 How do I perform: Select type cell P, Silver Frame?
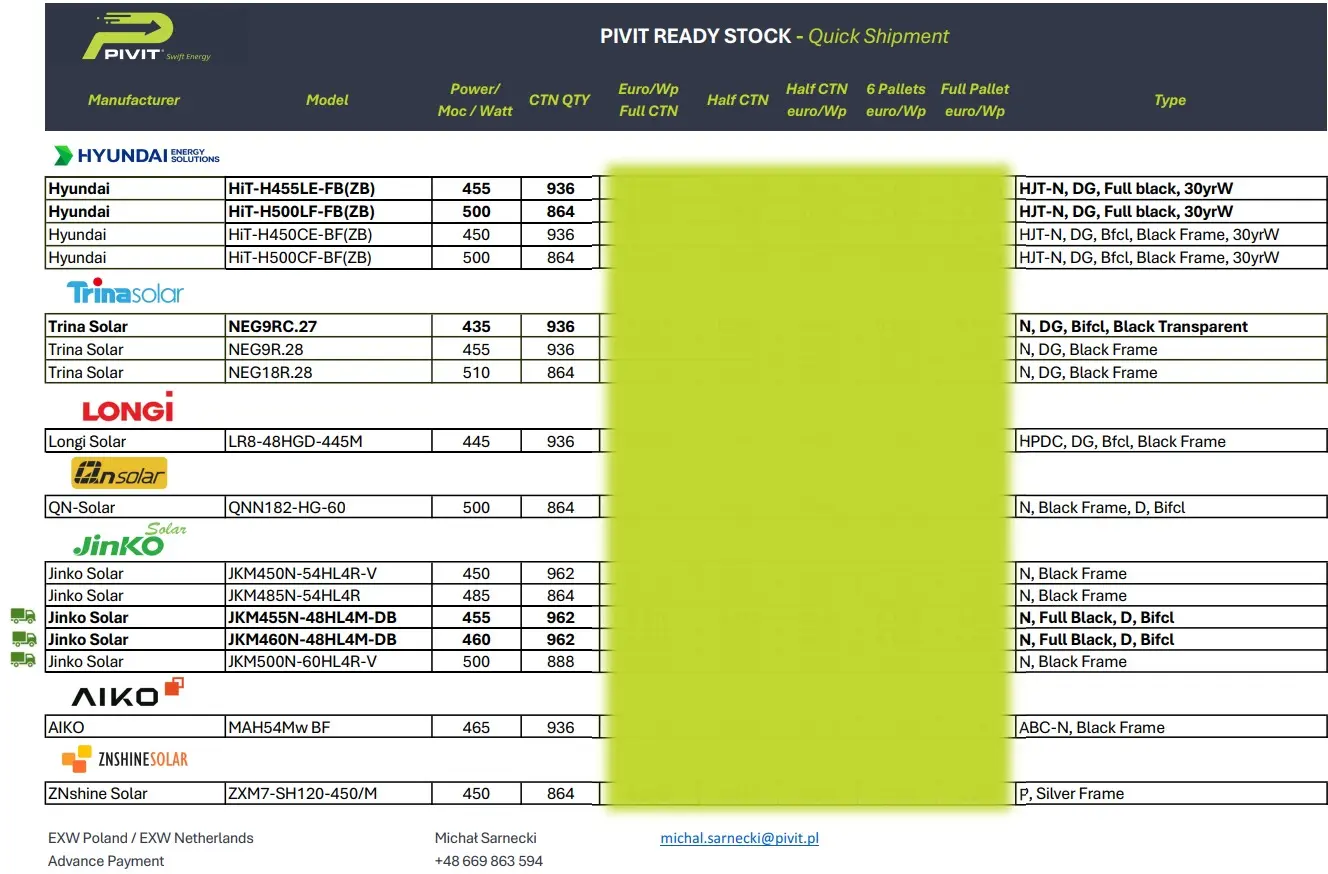tap(1171, 793)
